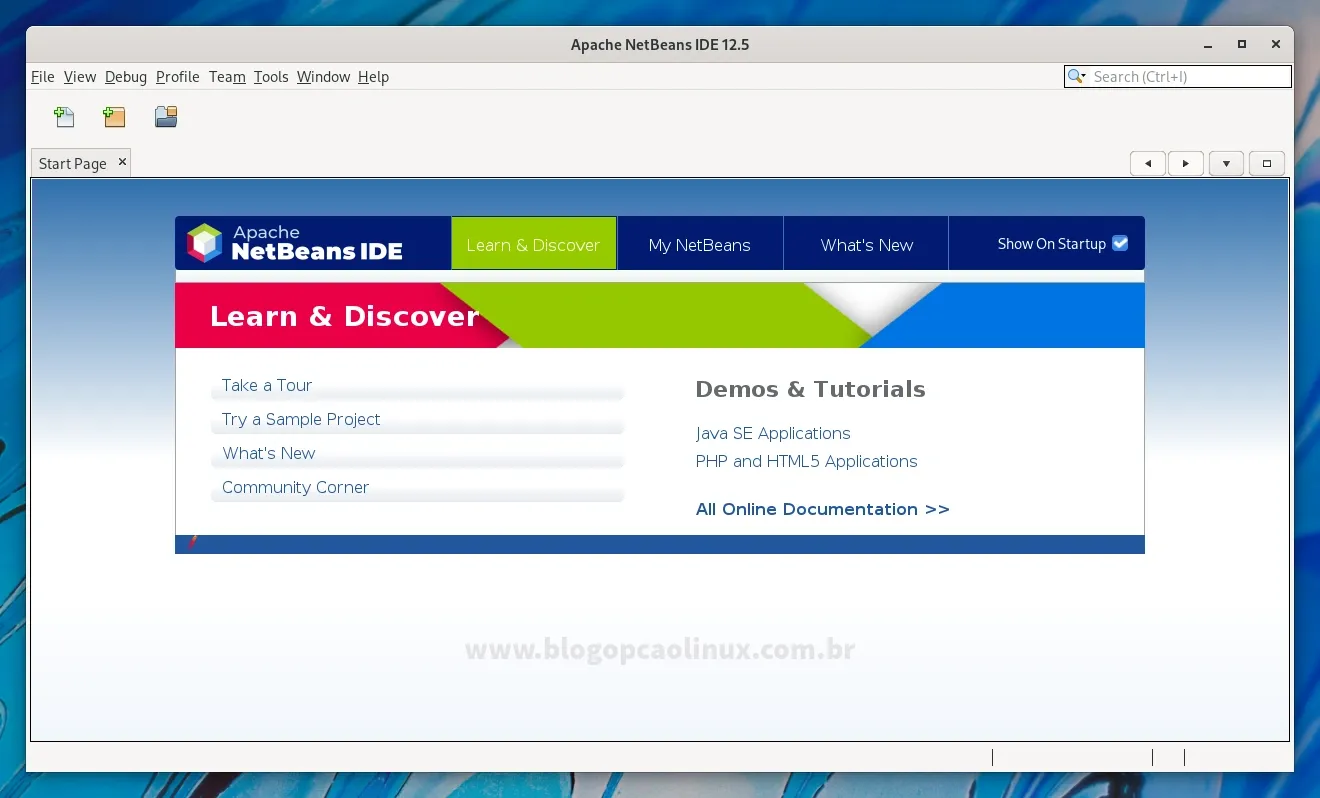Switch to What's New header tab
Screen dimensions: 1320x798
[866, 244]
